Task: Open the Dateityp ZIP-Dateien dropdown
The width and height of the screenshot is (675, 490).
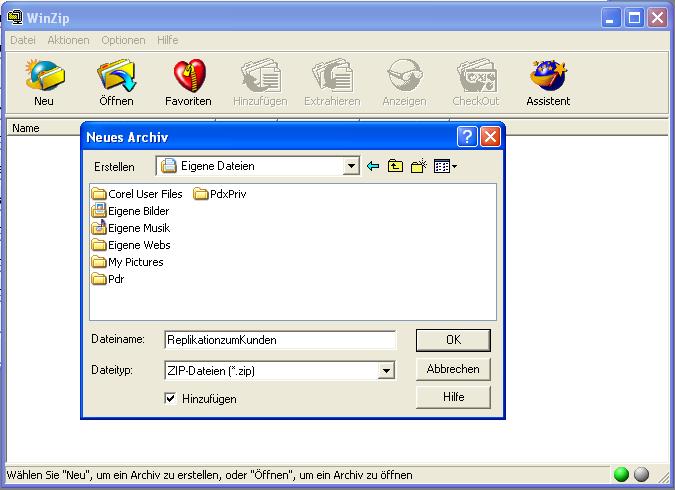Action: (386, 371)
